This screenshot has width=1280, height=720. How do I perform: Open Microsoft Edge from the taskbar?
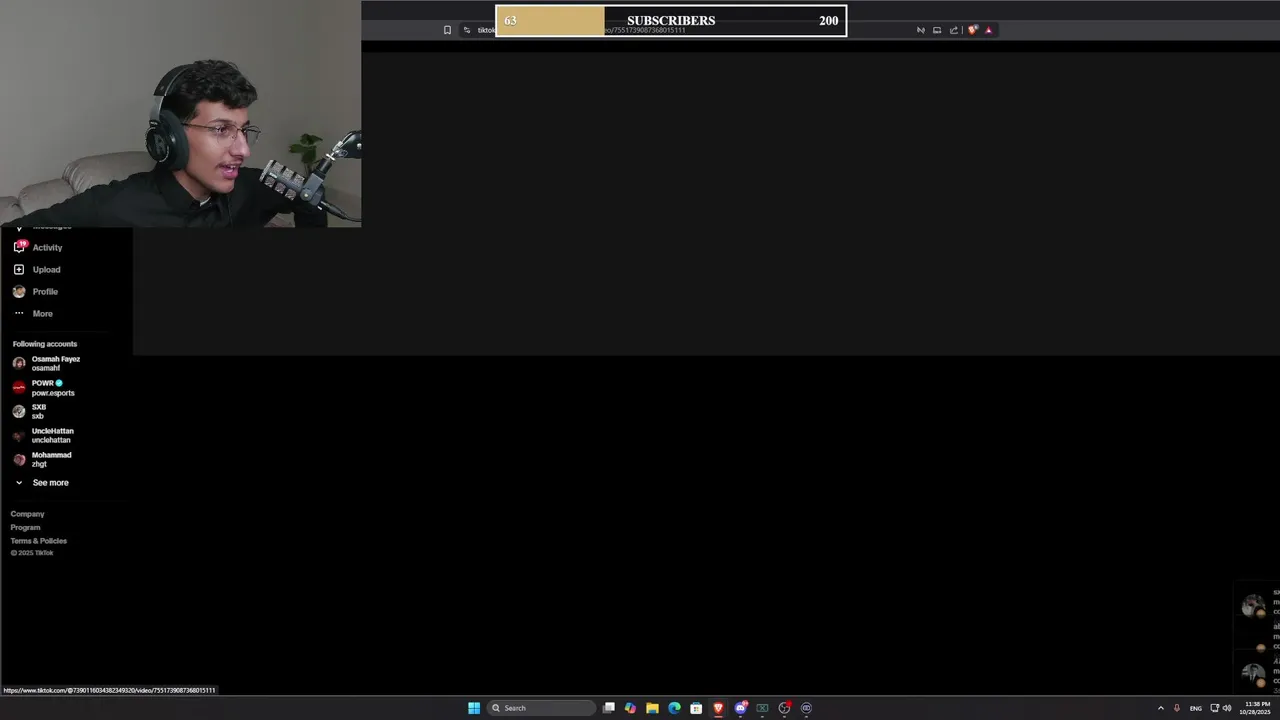[x=674, y=708]
